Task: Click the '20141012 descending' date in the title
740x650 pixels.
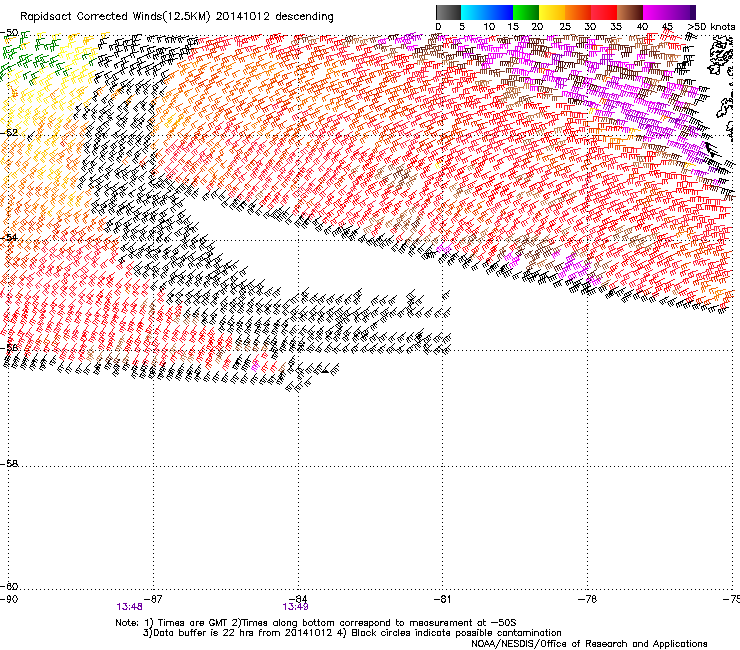Action: (x=275, y=17)
